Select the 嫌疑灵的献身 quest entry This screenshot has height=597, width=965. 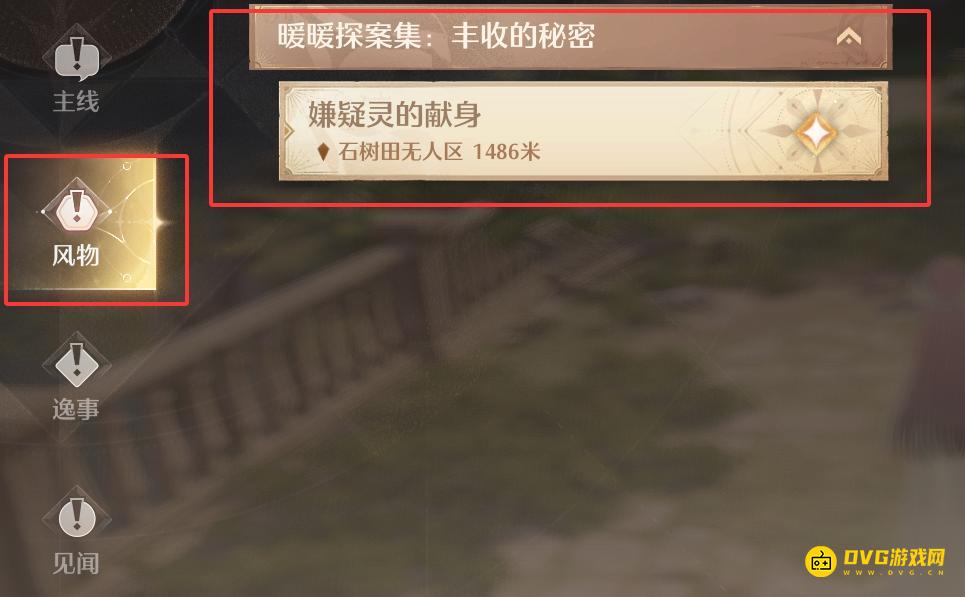coord(583,131)
